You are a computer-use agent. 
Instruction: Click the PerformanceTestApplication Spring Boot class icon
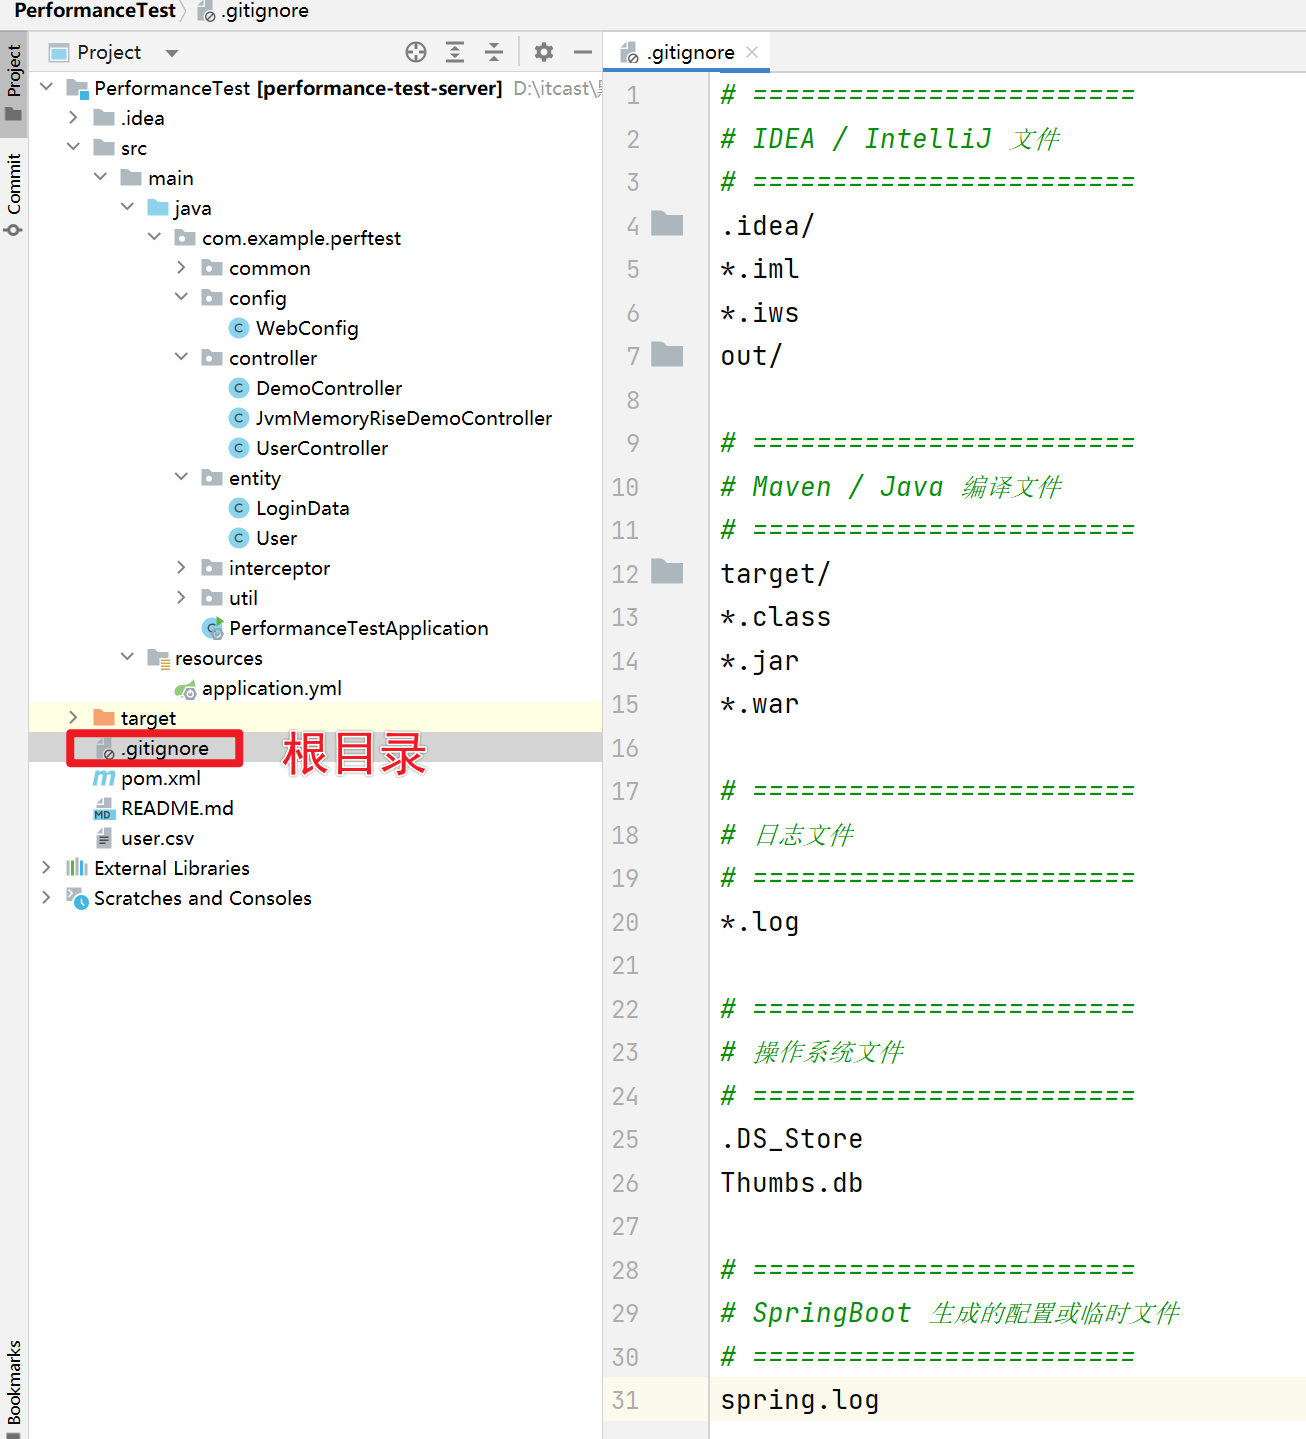click(213, 628)
